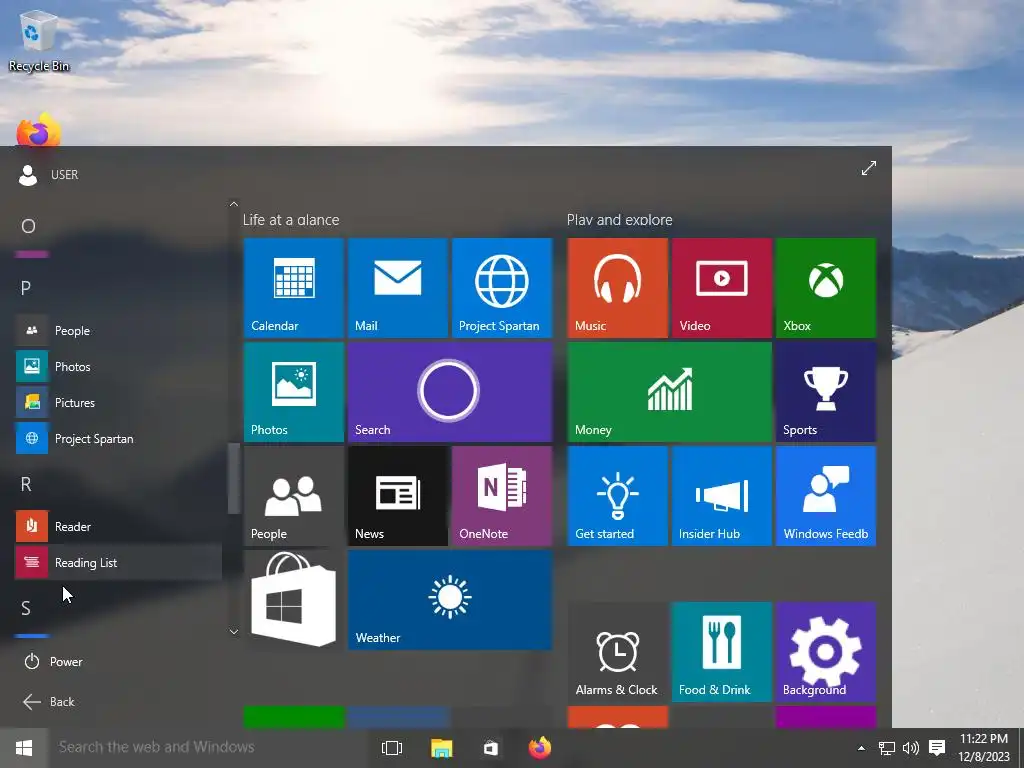Open the USER account menu
Image resolution: width=1024 pixels, height=768 pixels.
[x=49, y=174]
